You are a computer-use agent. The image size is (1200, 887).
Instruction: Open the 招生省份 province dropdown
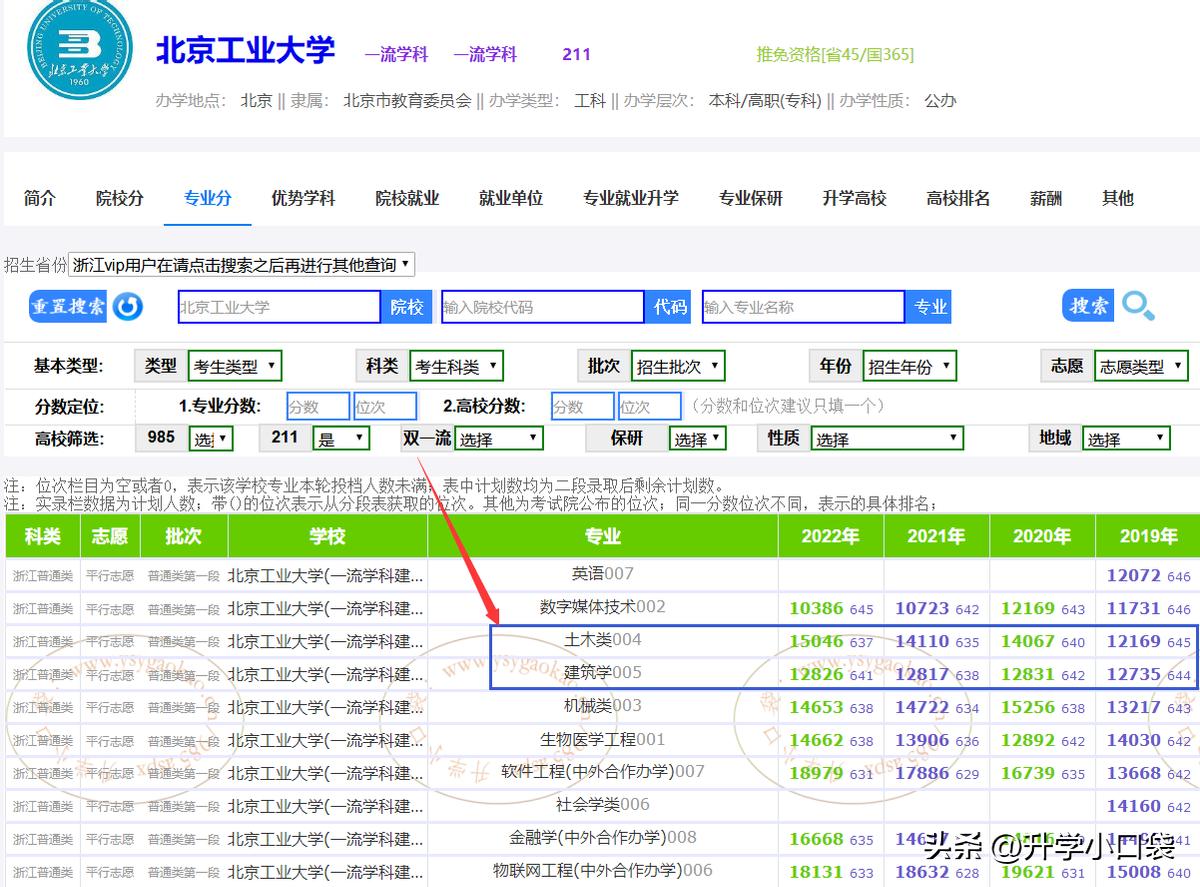(x=238, y=263)
